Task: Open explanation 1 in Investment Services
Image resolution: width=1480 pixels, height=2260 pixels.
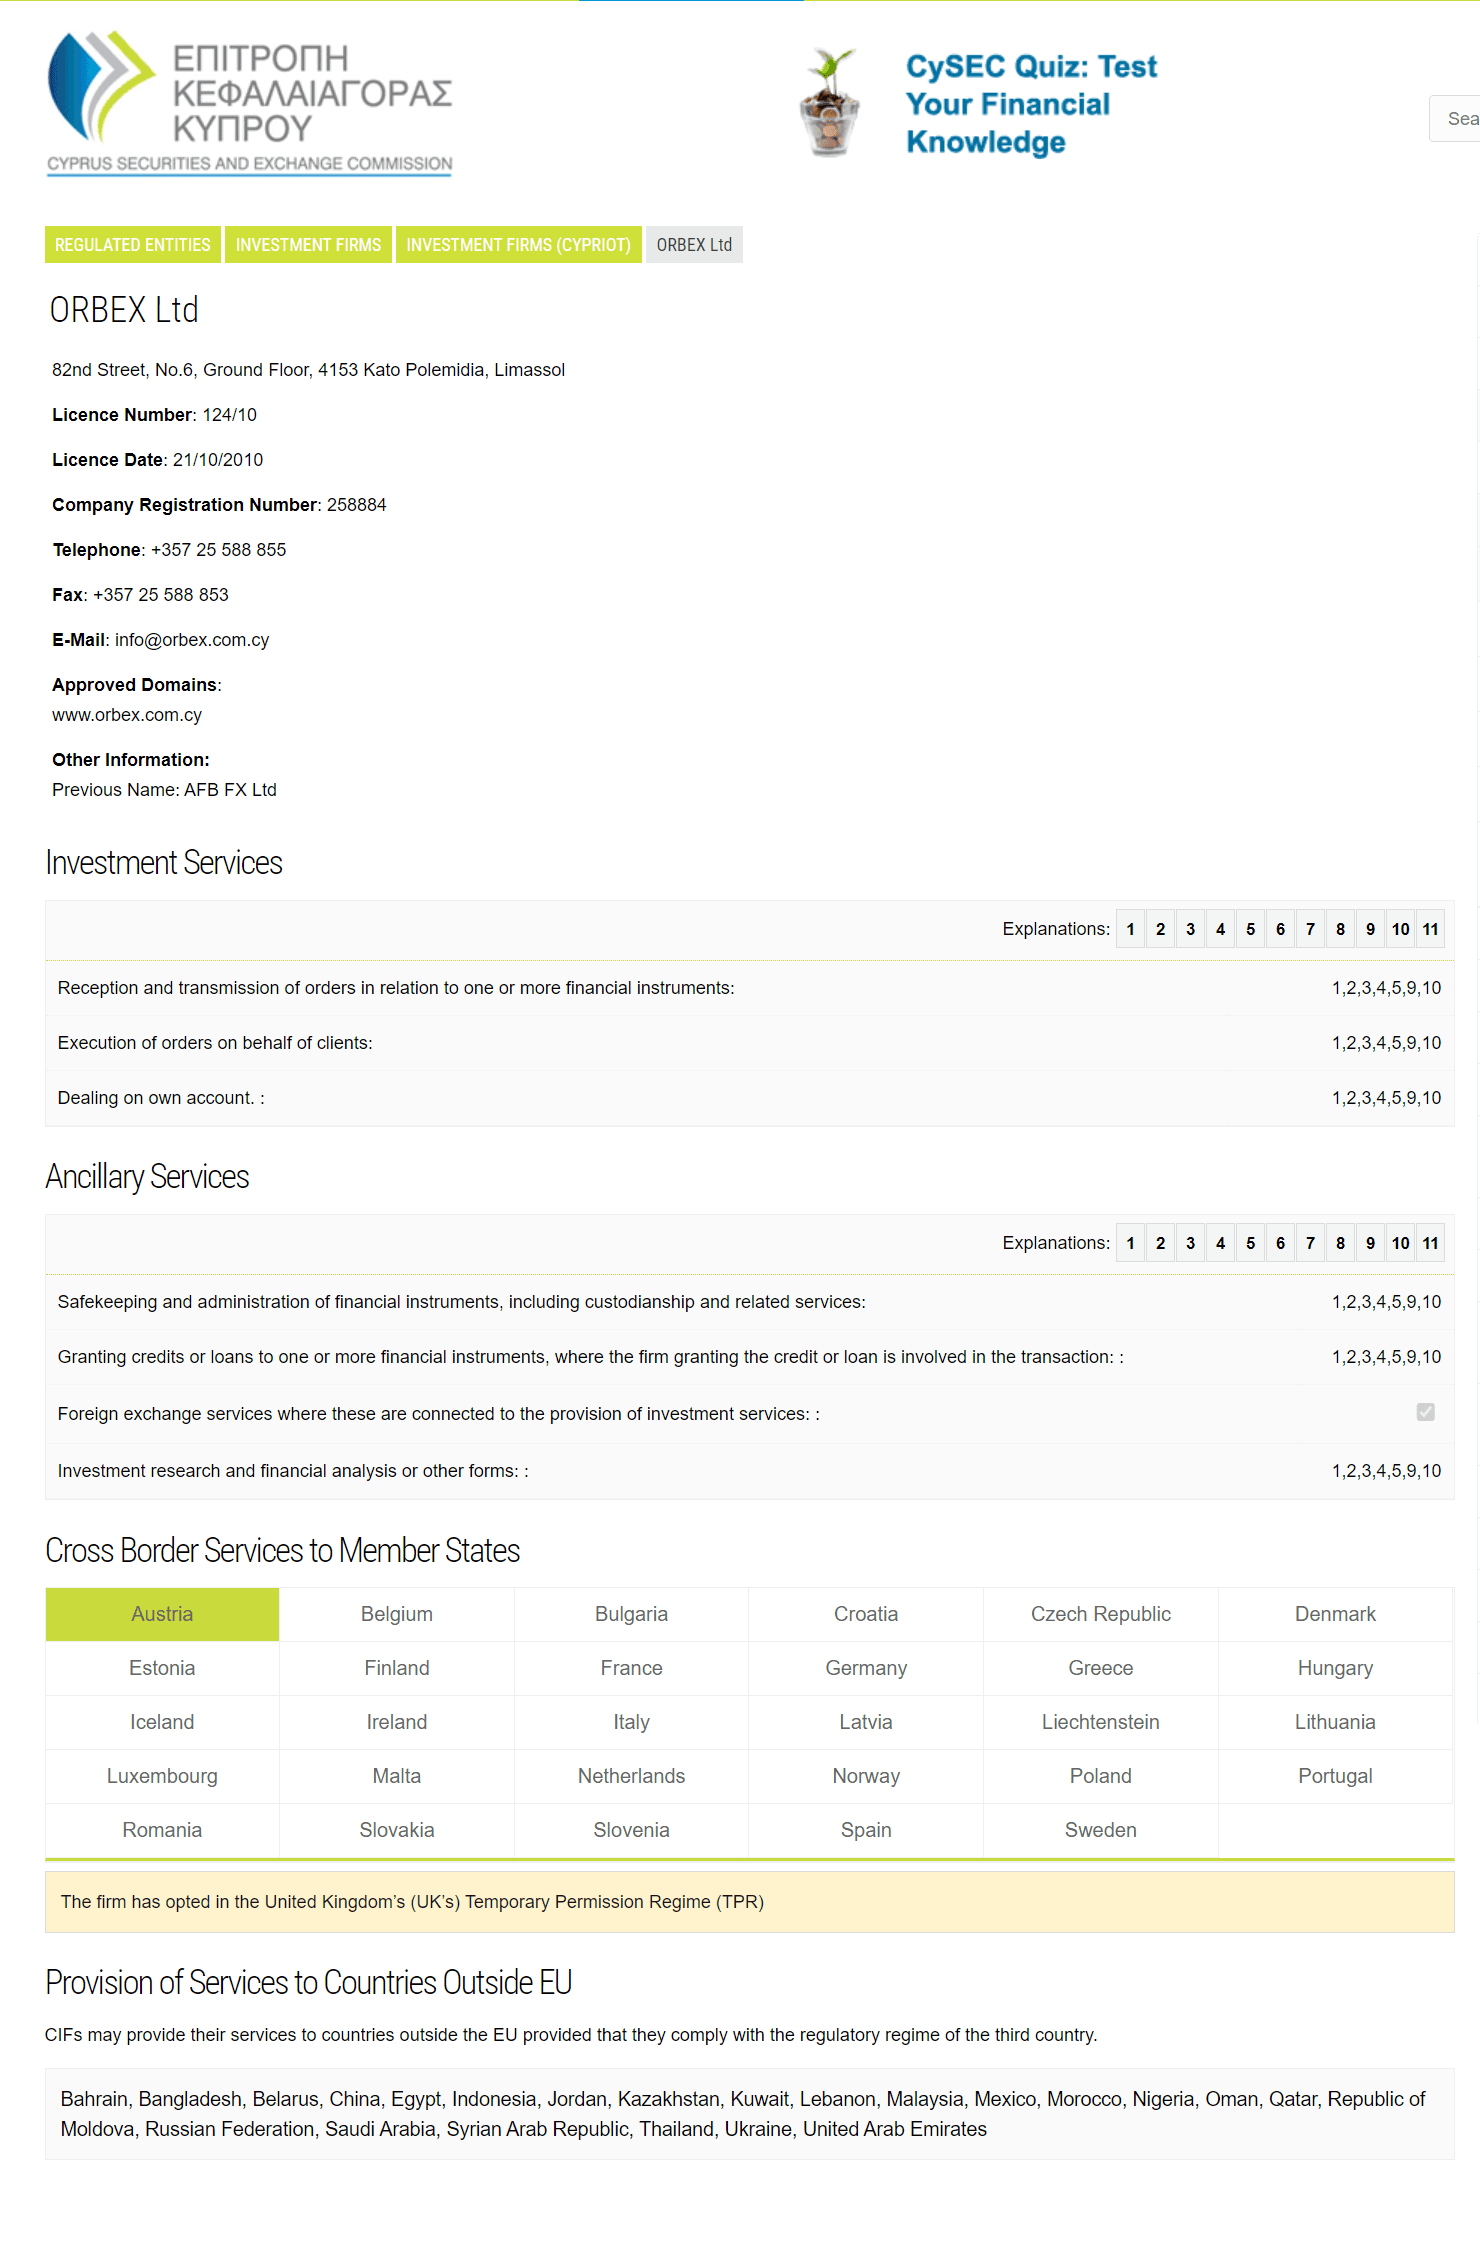Action: click(x=1131, y=929)
